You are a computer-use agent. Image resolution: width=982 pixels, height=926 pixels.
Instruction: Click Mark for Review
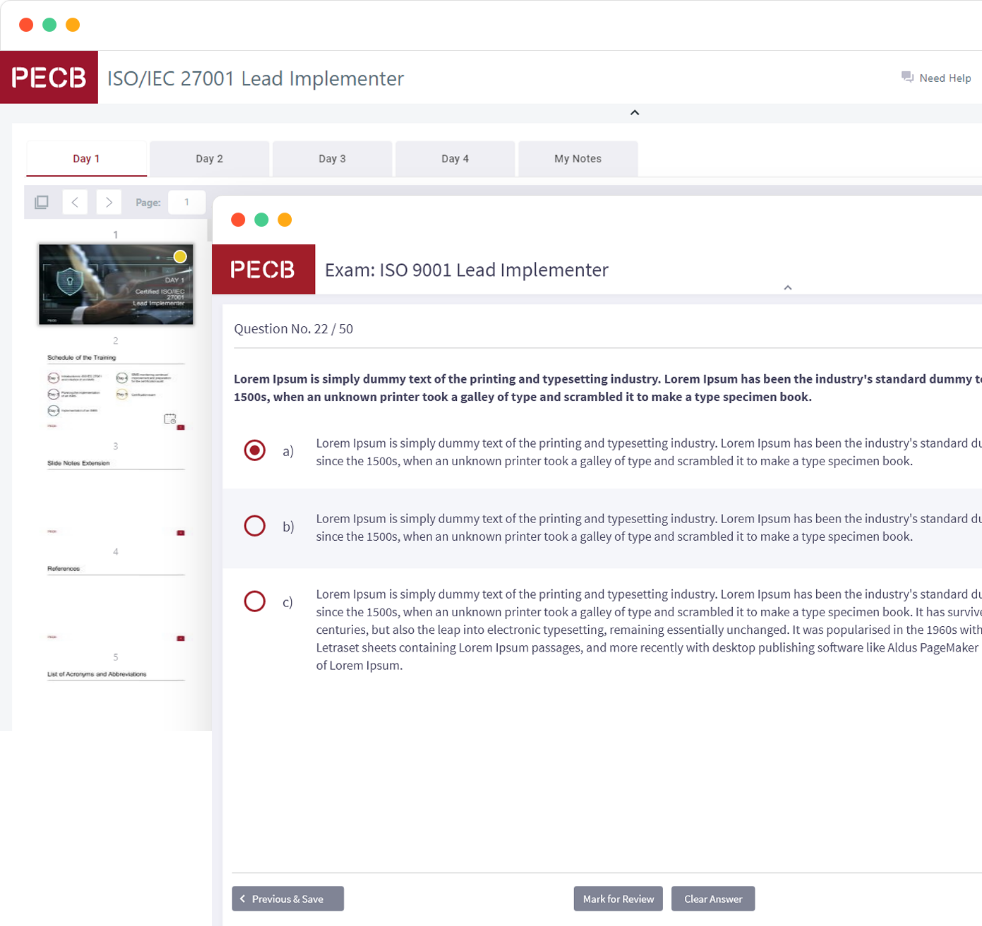(618, 899)
